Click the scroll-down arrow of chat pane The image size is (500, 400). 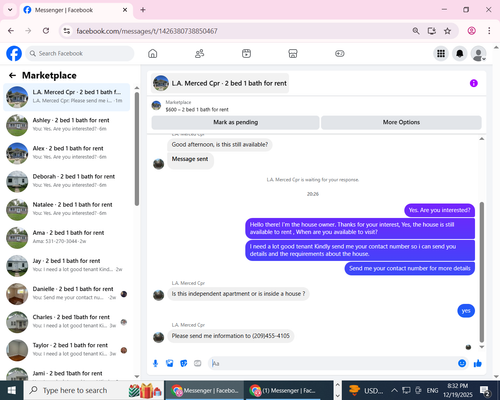click(x=482, y=347)
